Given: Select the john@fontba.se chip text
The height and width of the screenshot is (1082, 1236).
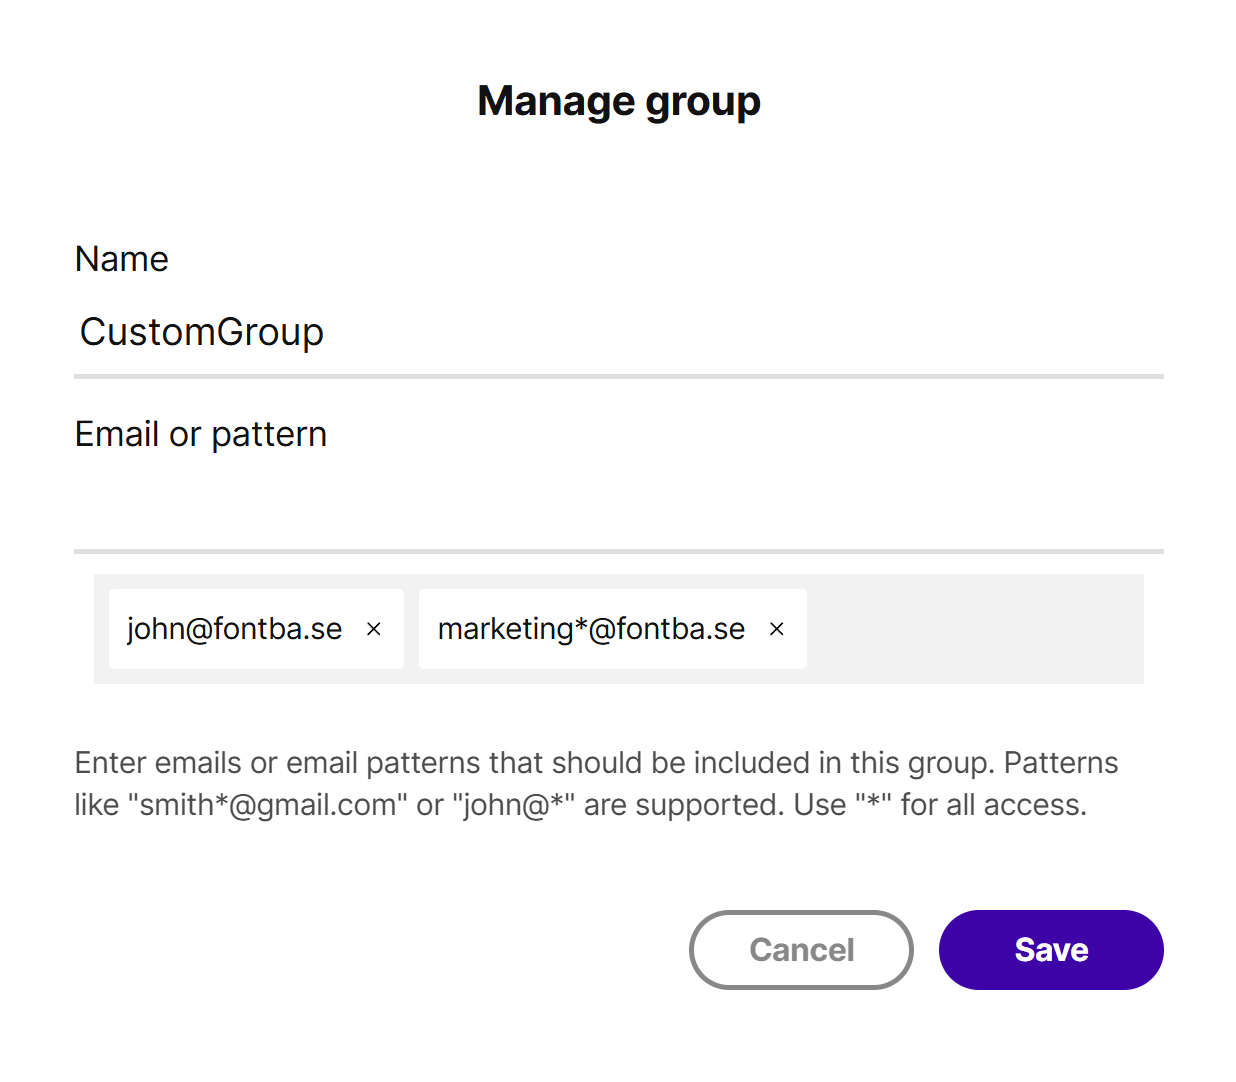Looking at the screenshot, I should coord(235,629).
